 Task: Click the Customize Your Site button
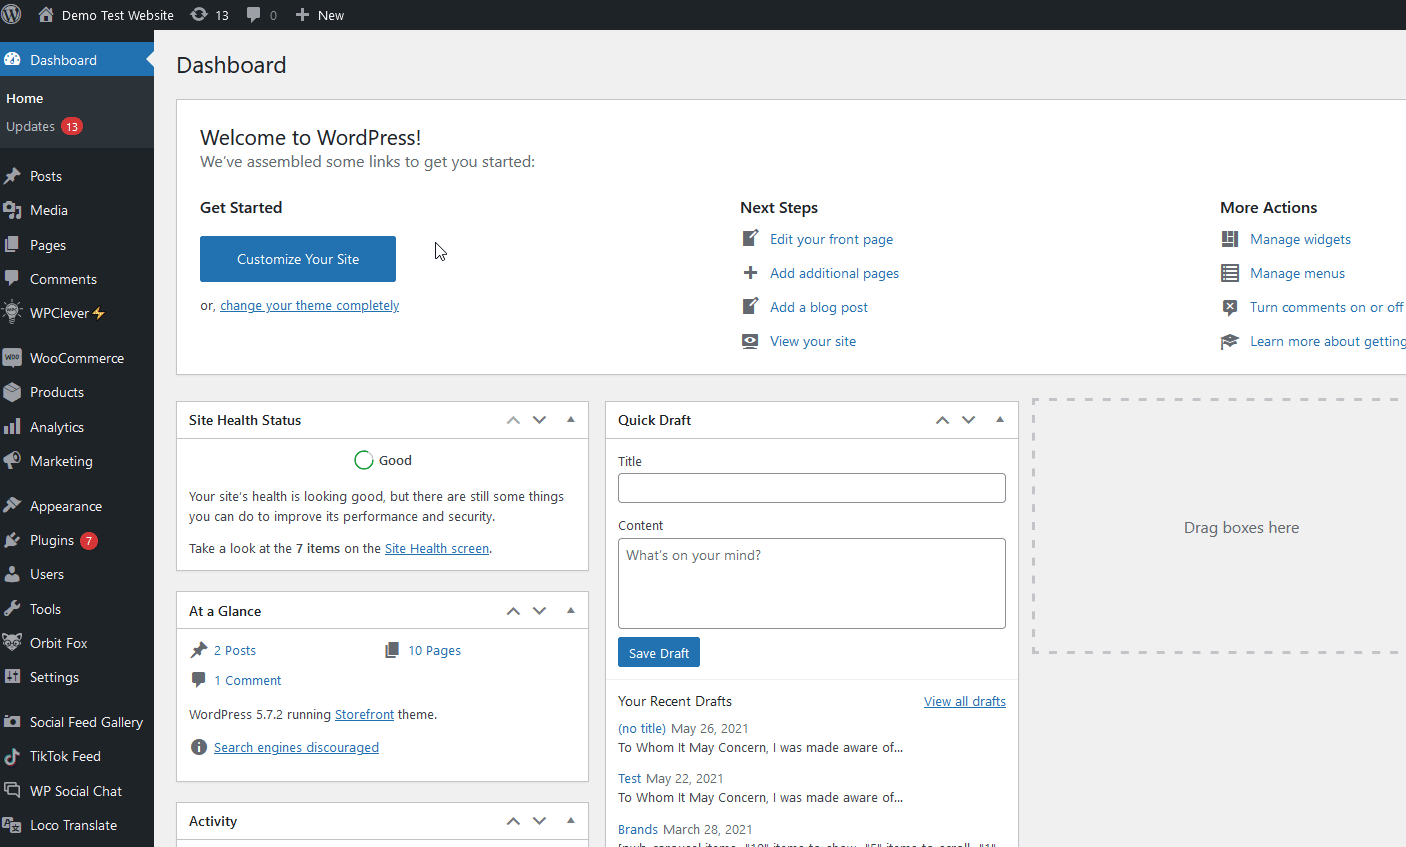(298, 259)
